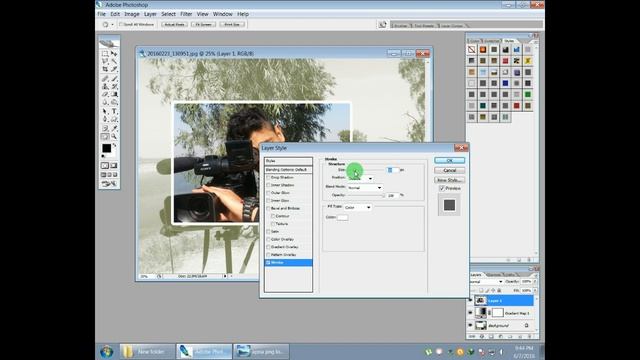The width and height of the screenshot is (640, 360).
Task: Hide the Background layer
Action: [470, 325]
